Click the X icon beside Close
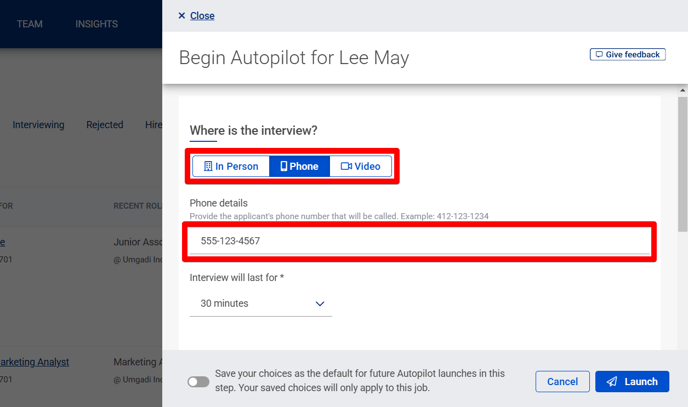 click(x=182, y=16)
